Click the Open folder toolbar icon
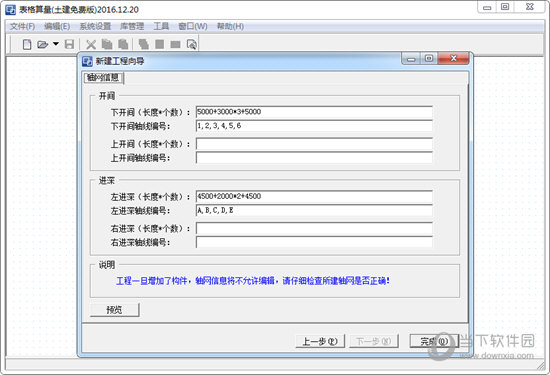550x375 pixels. coord(42,45)
